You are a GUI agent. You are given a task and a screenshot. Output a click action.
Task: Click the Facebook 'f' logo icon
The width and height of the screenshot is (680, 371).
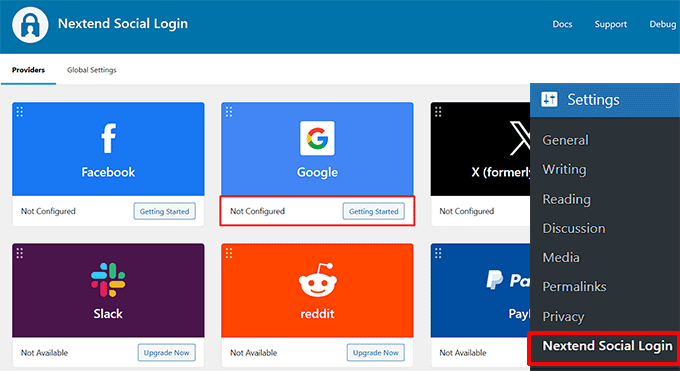tap(108, 138)
